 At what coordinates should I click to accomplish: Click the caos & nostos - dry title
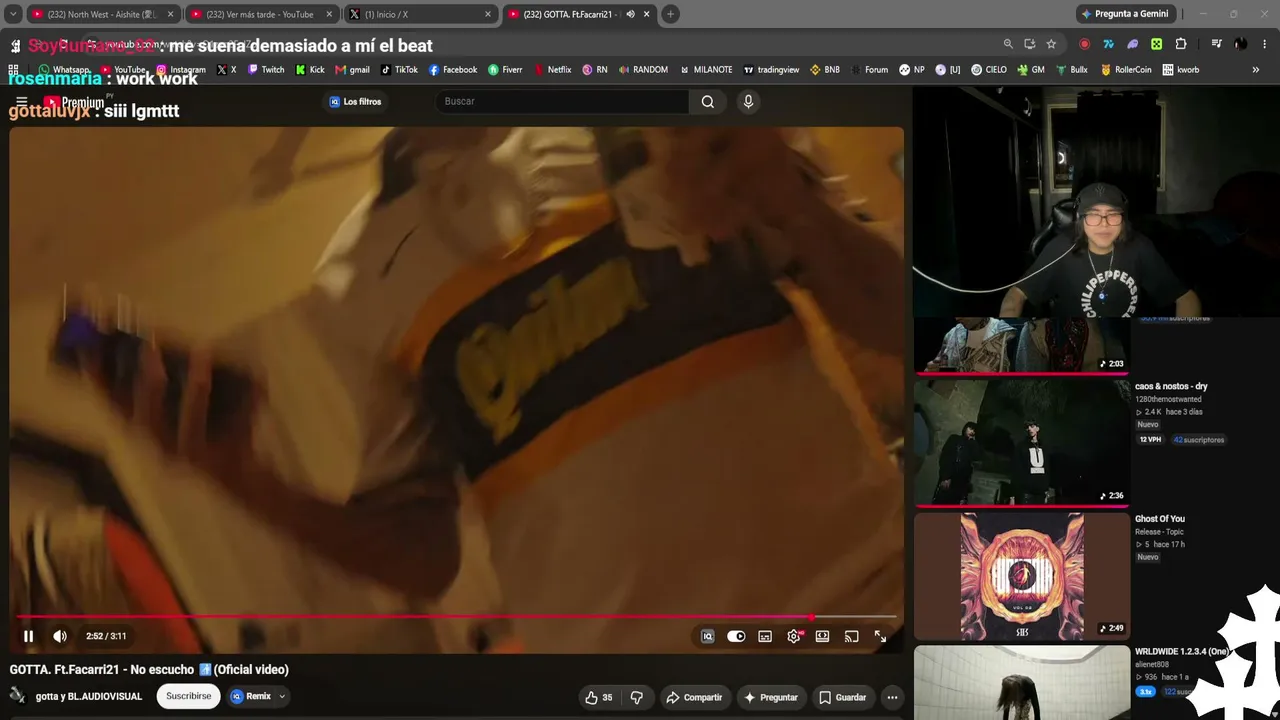1171,386
